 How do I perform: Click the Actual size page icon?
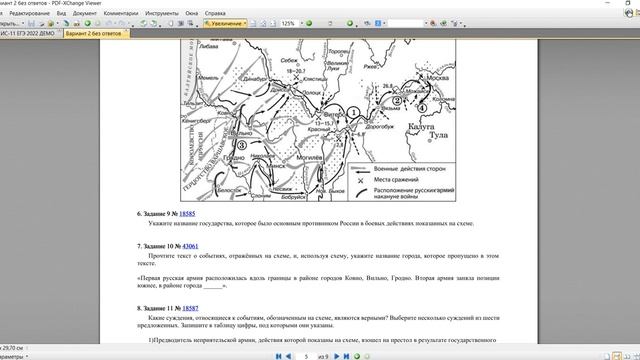click(253, 24)
